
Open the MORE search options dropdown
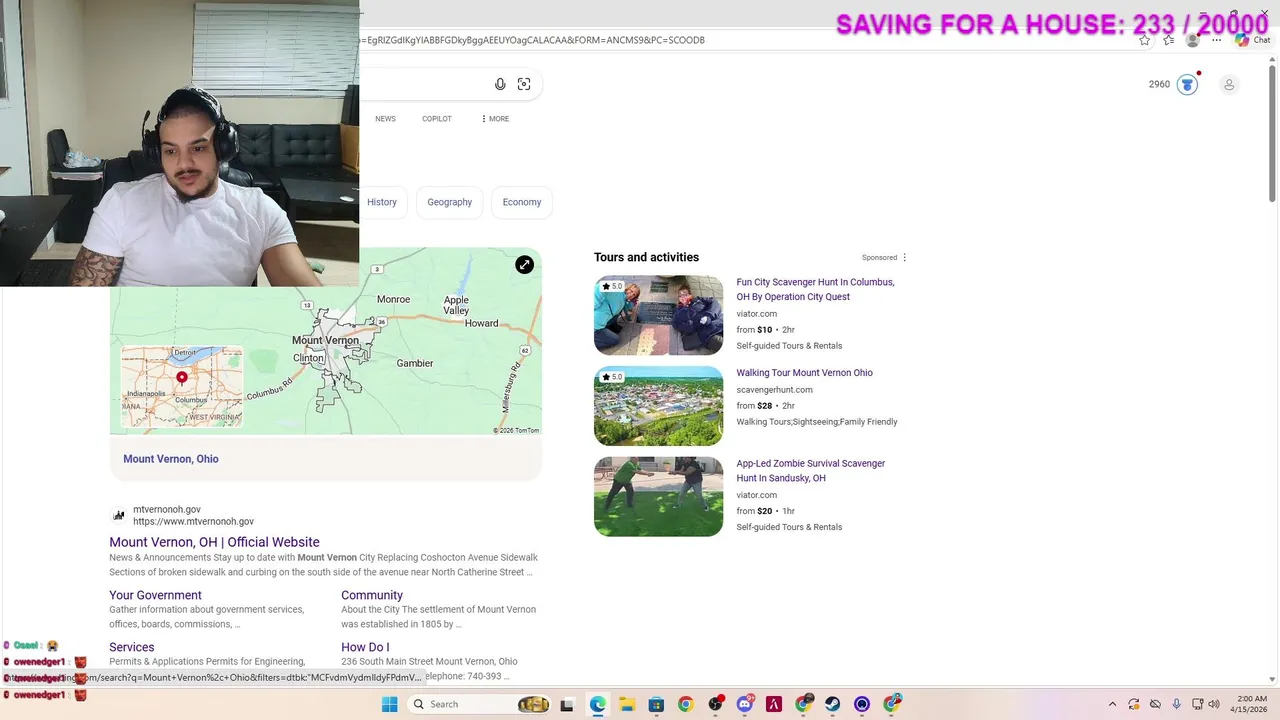495,119
